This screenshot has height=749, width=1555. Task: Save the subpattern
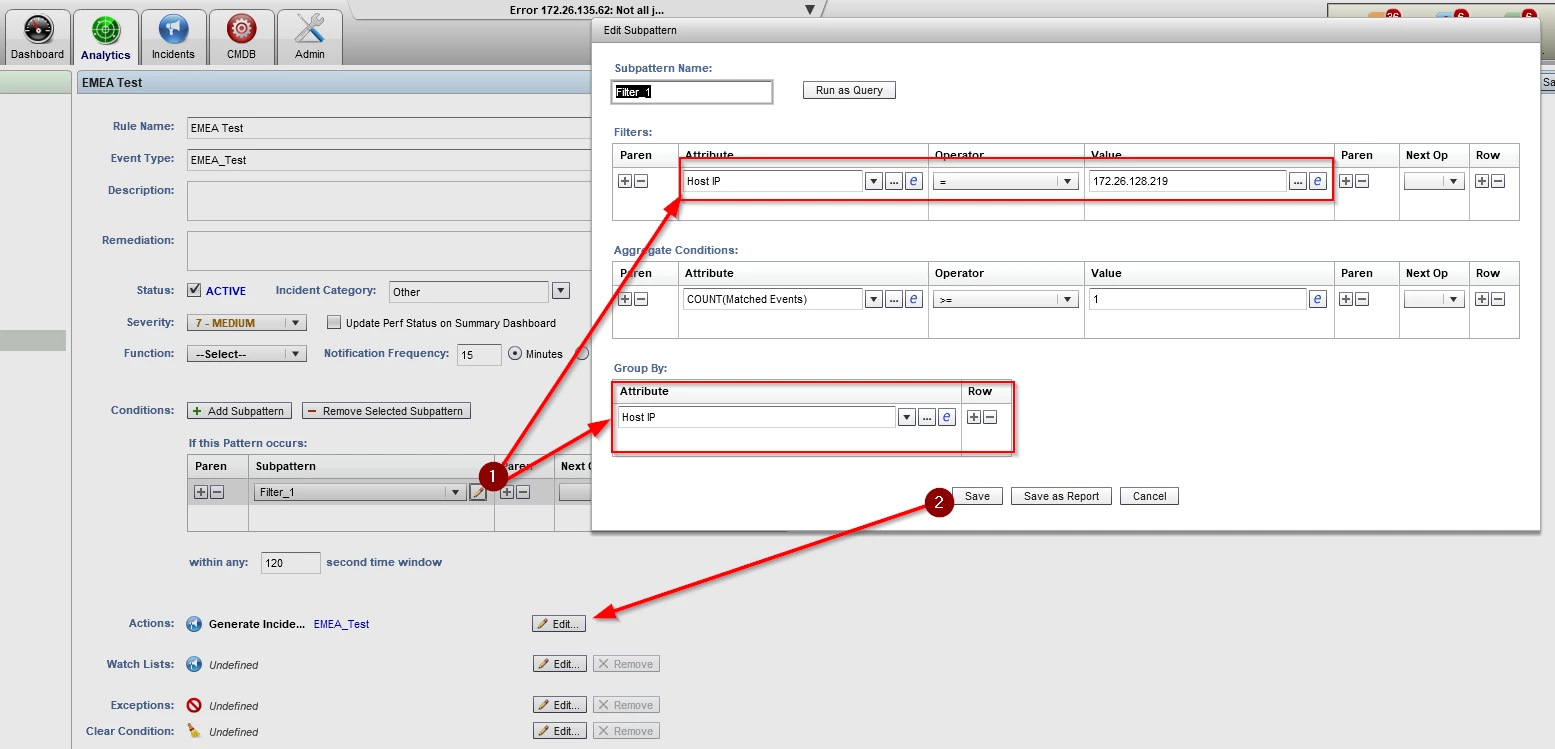[x=977, y=496]
